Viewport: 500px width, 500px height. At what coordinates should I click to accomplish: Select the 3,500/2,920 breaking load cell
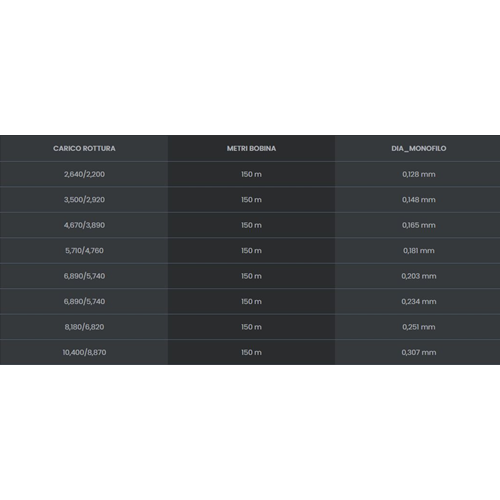(84, 200)
